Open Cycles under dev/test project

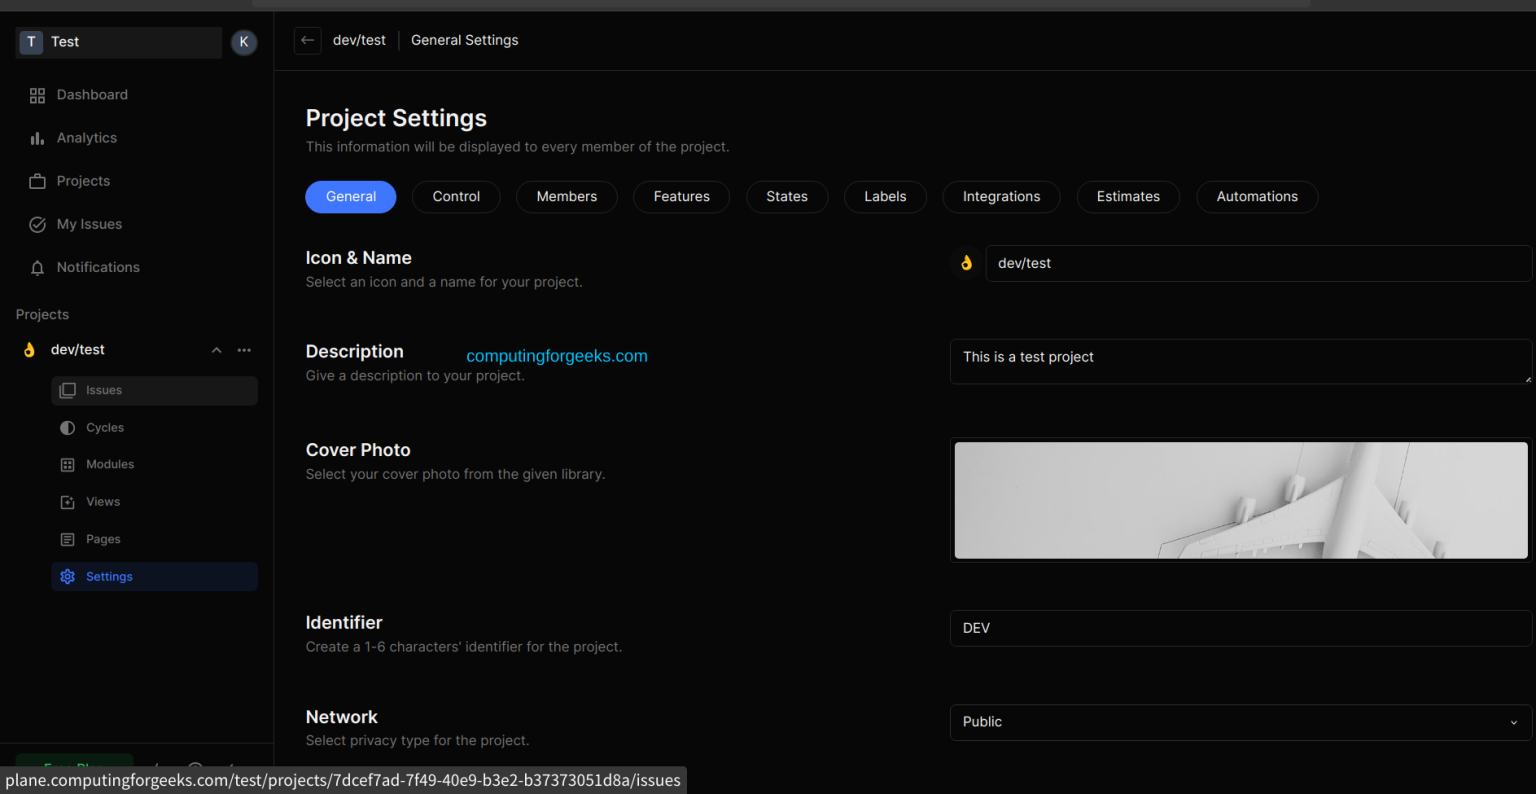point(104,427)
